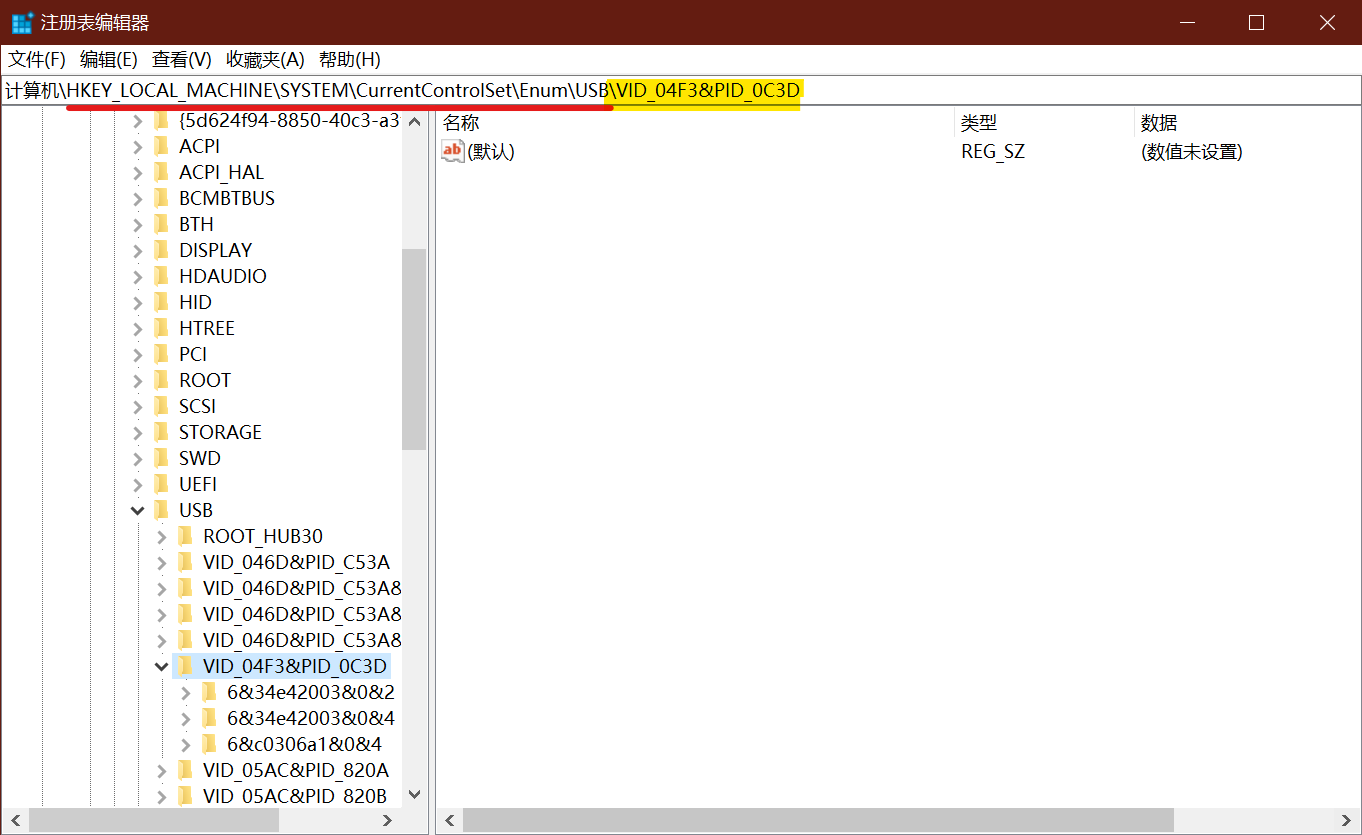Viewport: 1362px width, 835px height.
Task: Click the BTH folder icon
Action: click(x=162, y=224)
